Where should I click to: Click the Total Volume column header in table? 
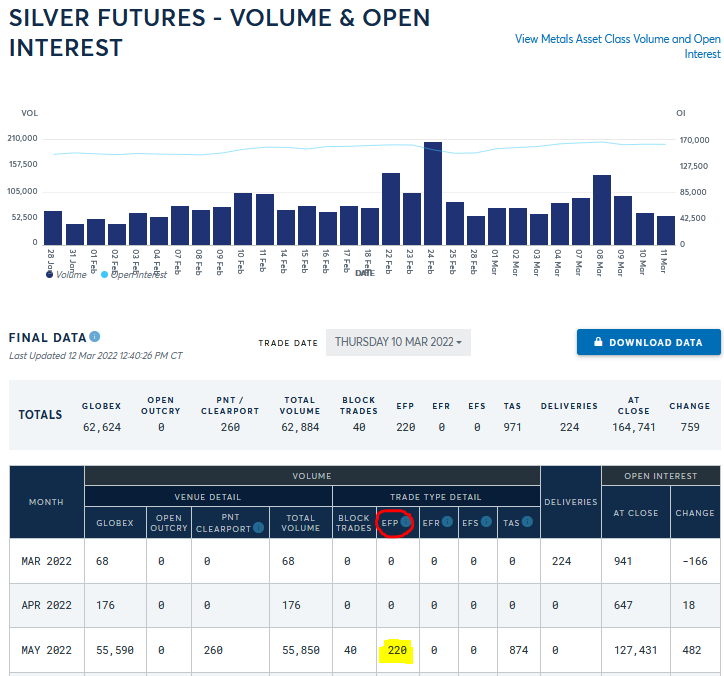(301, 523)
